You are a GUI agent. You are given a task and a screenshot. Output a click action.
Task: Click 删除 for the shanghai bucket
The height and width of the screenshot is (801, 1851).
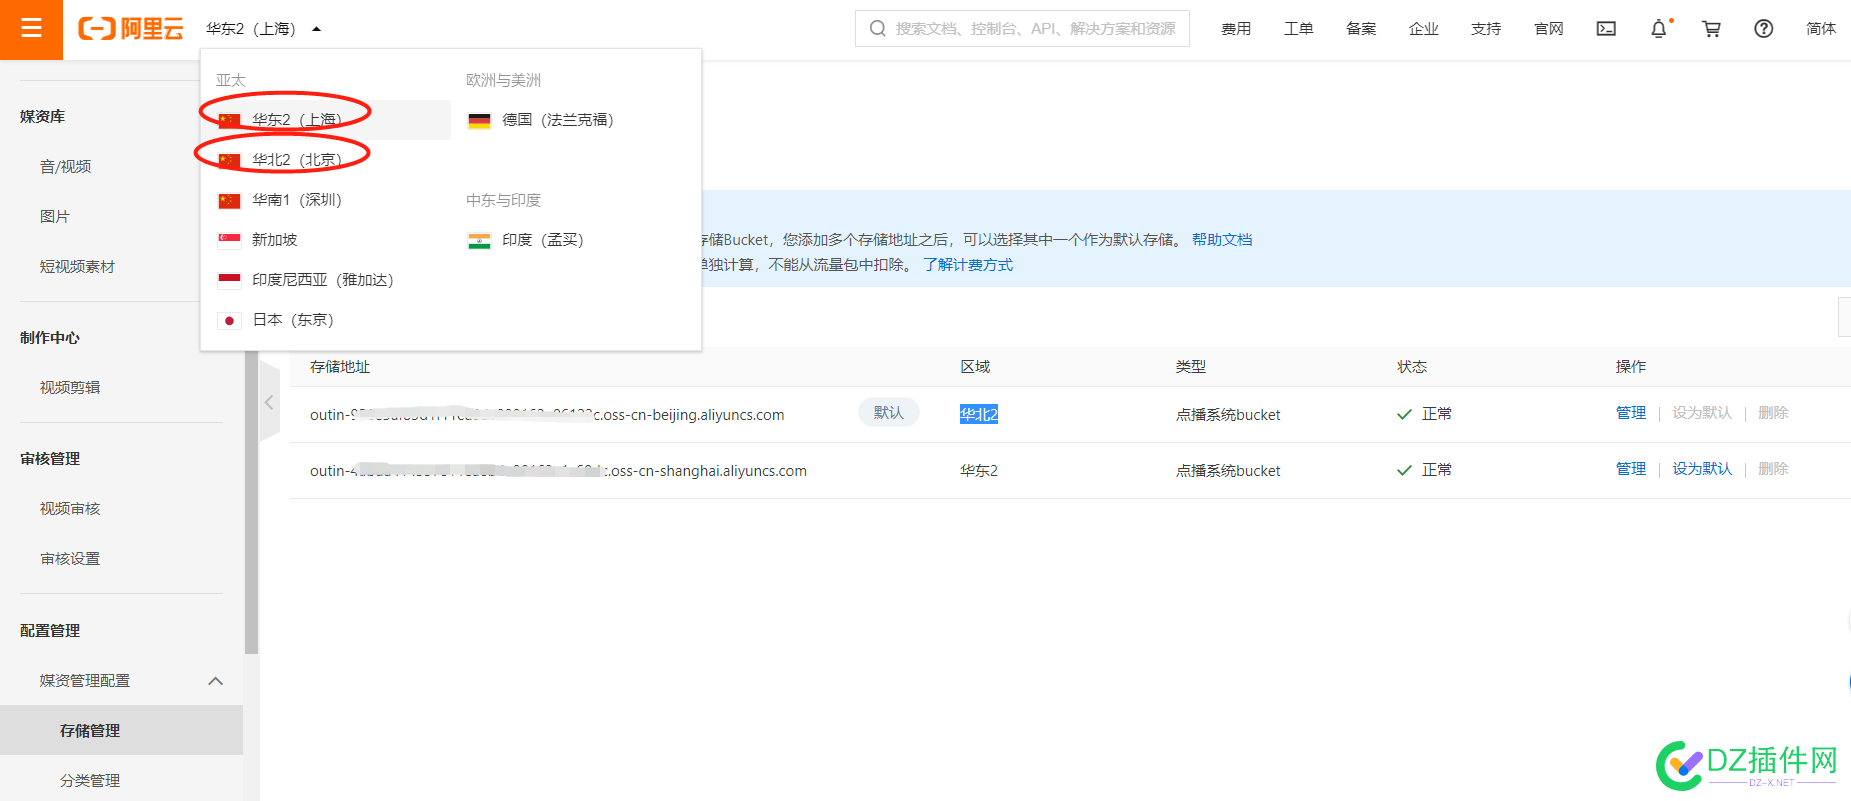click(x=1773, y=469)
